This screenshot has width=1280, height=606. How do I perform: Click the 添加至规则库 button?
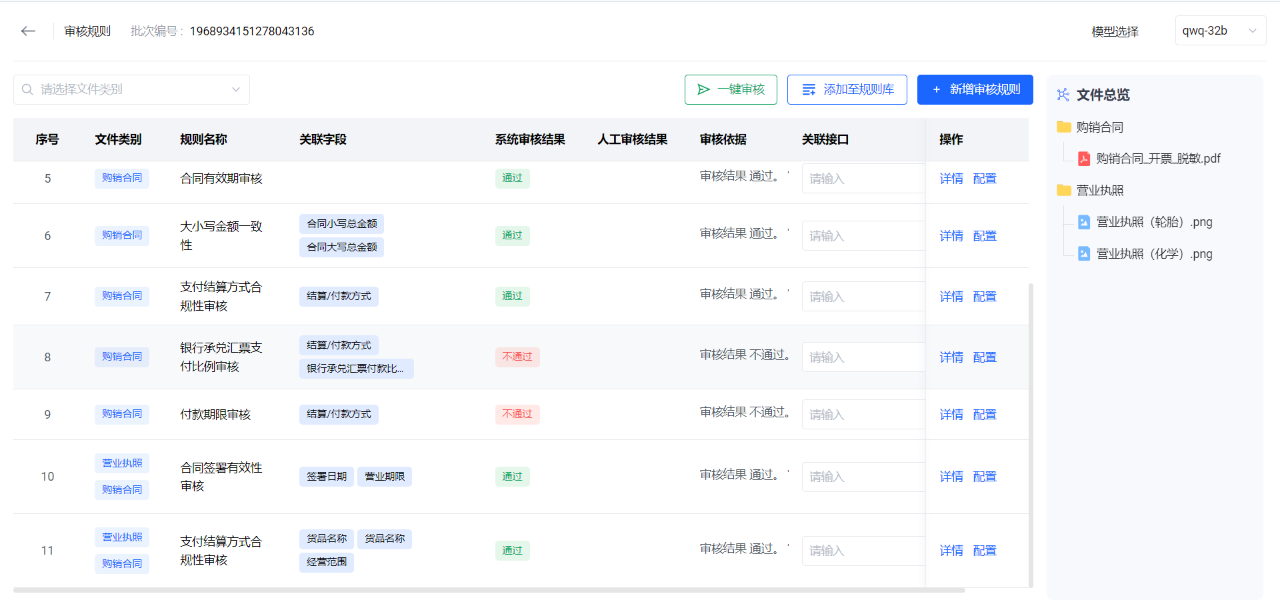pyautogui.click(x=847, y=90)
